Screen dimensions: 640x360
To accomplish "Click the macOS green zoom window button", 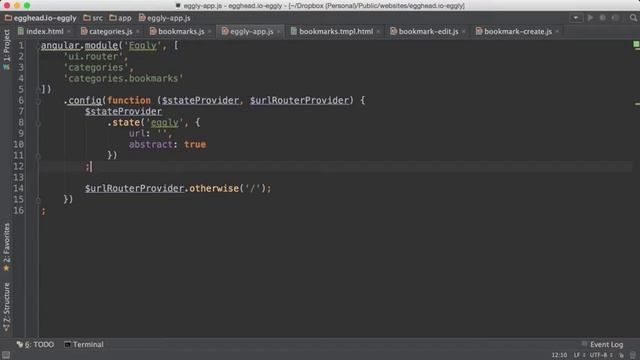I will (27, 6).
